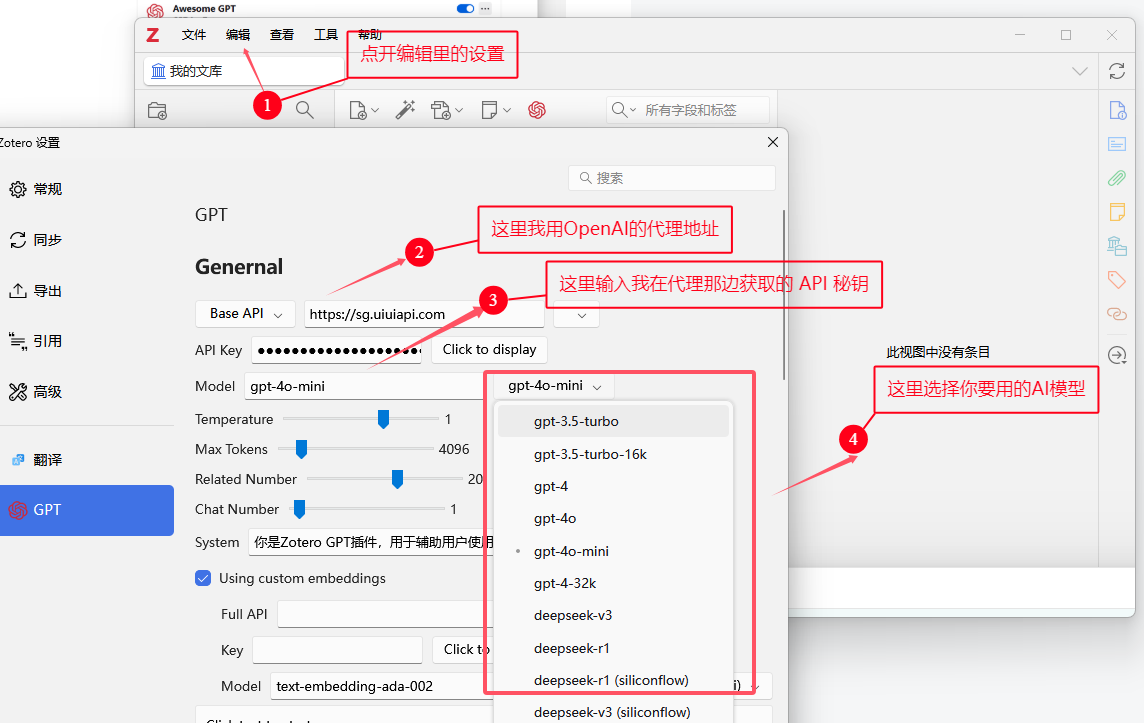Click the embeddings Key input field
The width and height of the screenshot is (1144, 723).
337,650
